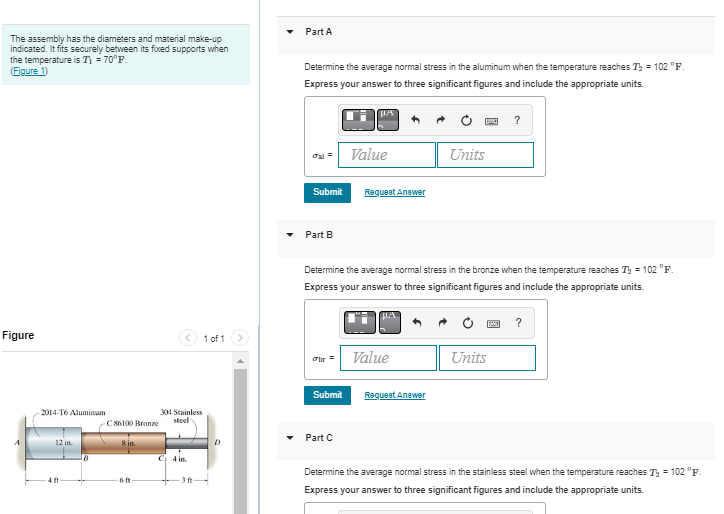
Task: Click the 'Figure' heading
Action: pyautogui.click(x=18, y=335)
